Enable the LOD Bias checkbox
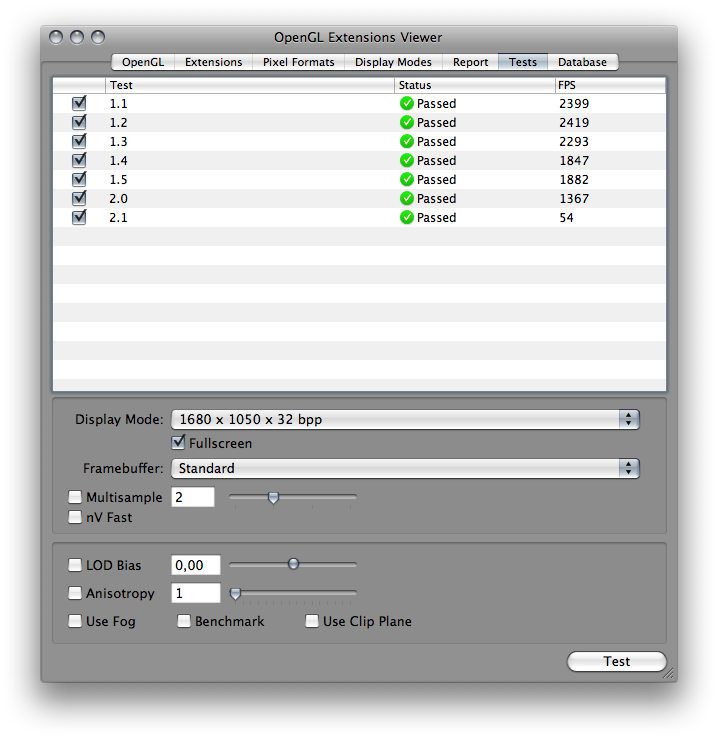 pos(75,565)
